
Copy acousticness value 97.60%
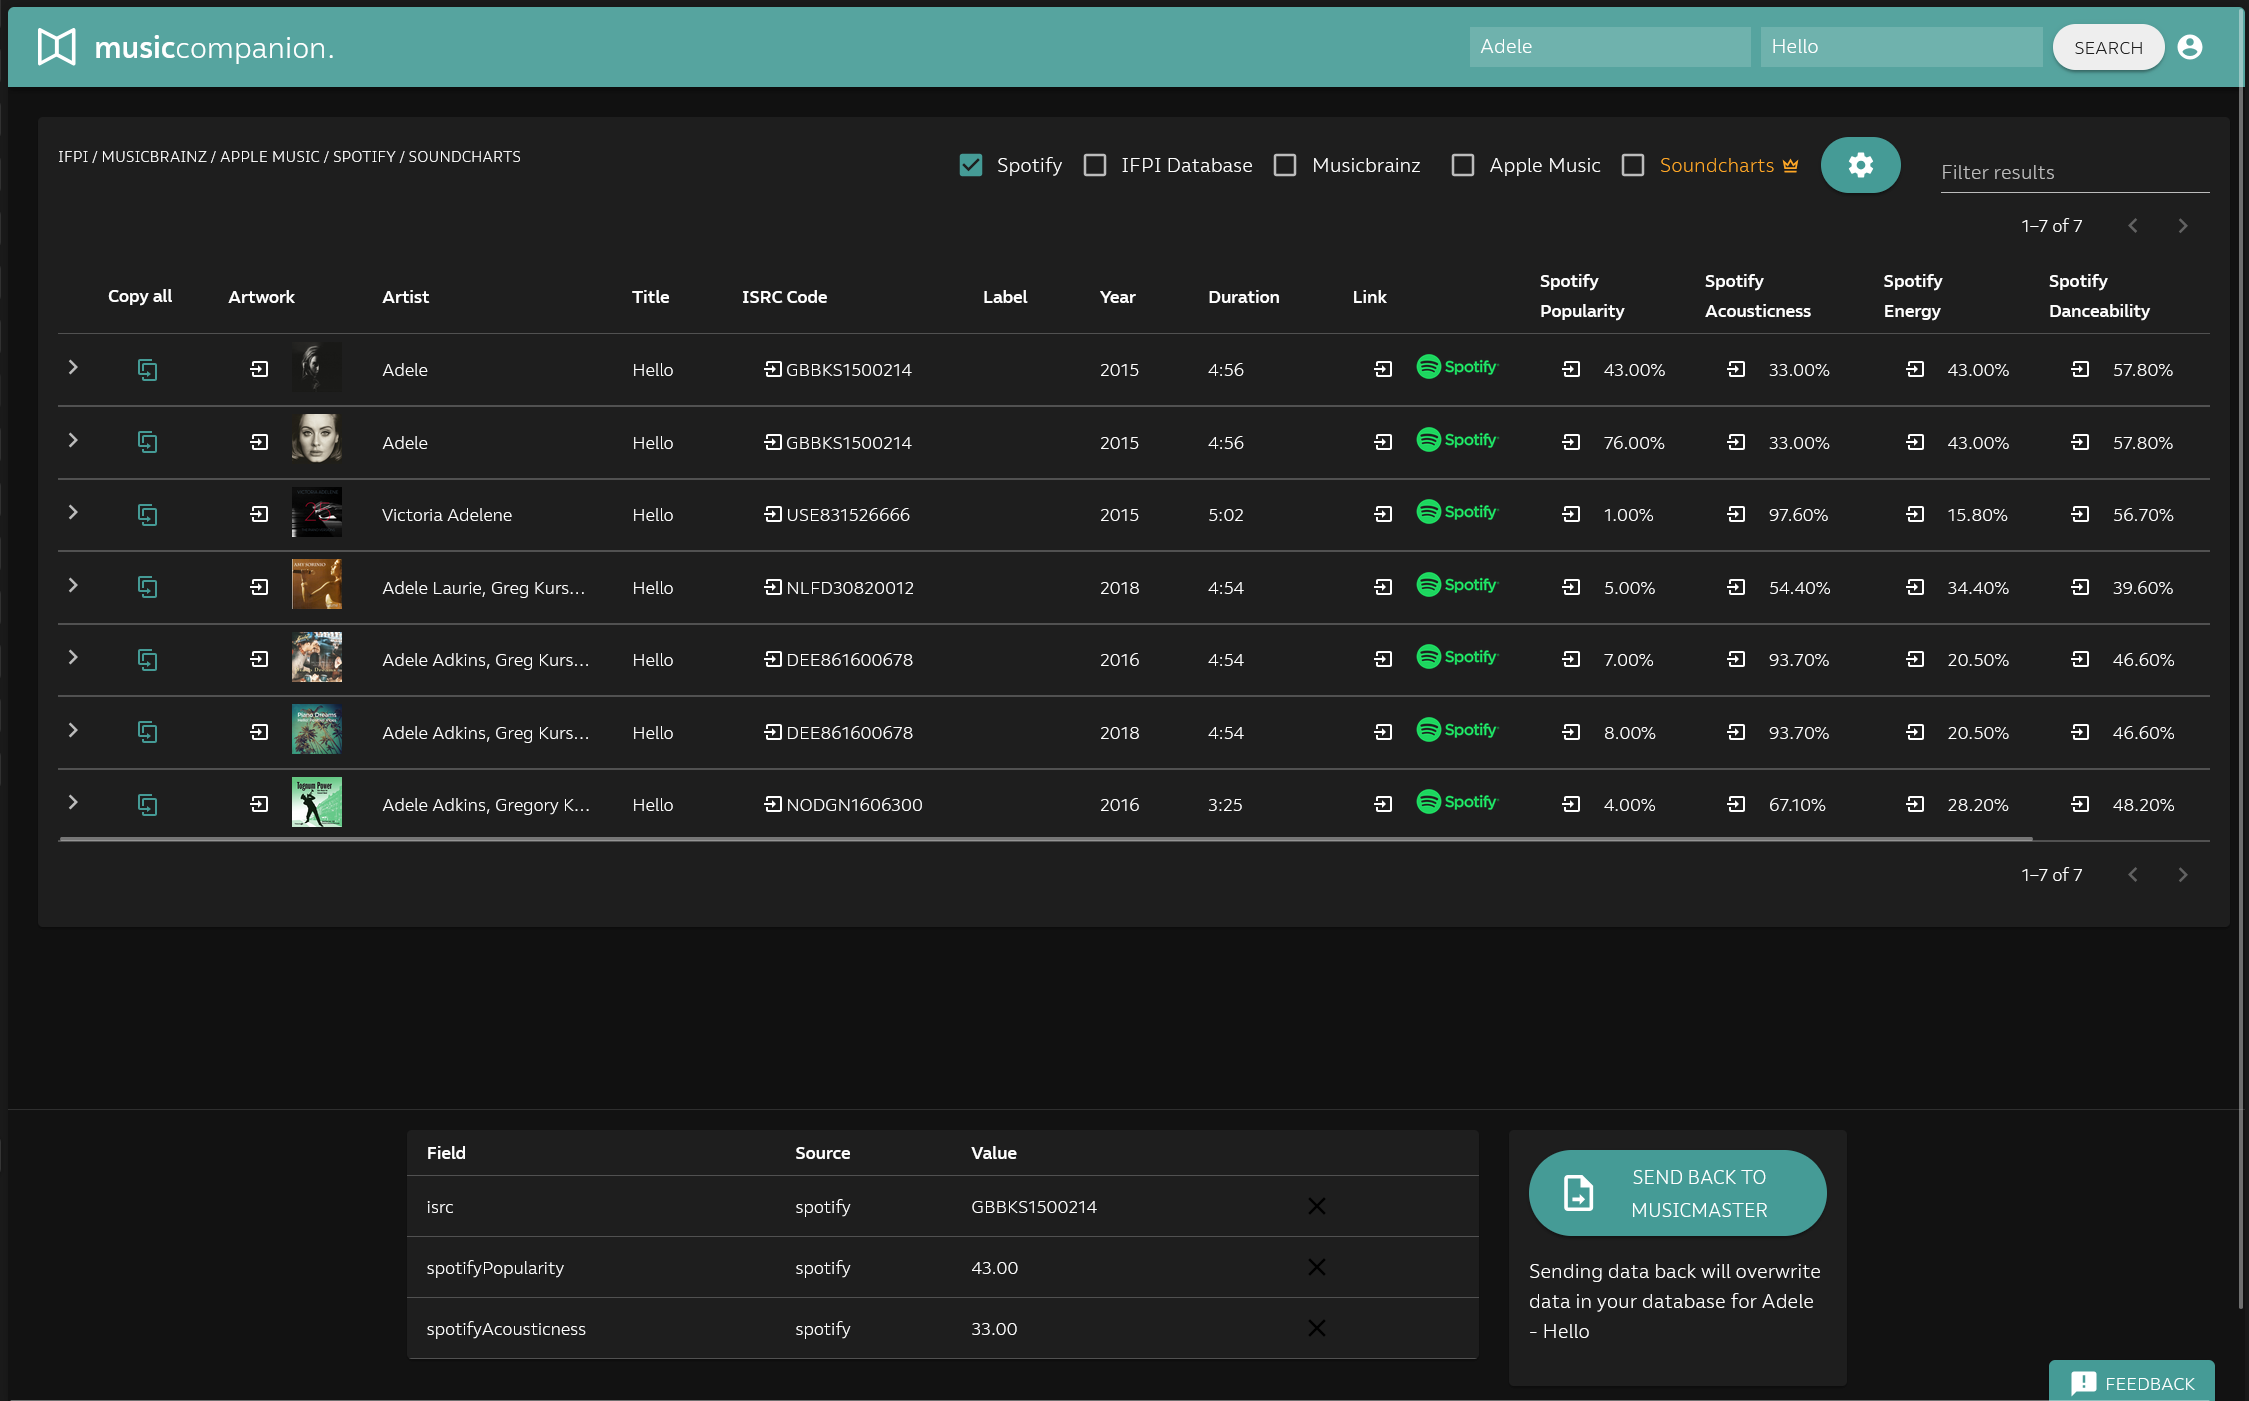(x=1736, y=514)
